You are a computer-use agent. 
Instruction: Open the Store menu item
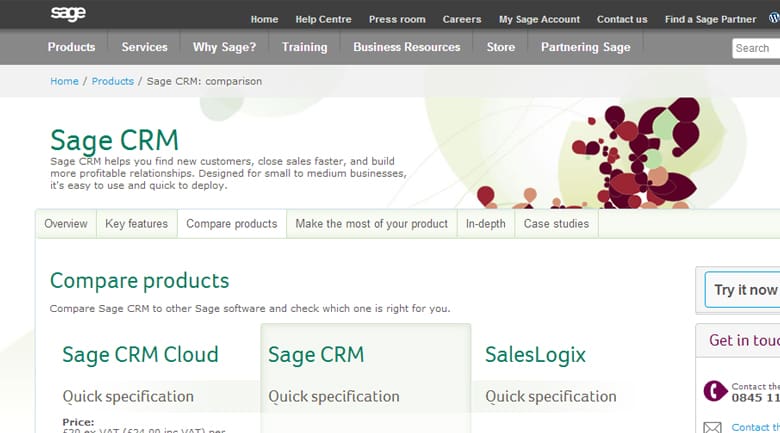500,47
